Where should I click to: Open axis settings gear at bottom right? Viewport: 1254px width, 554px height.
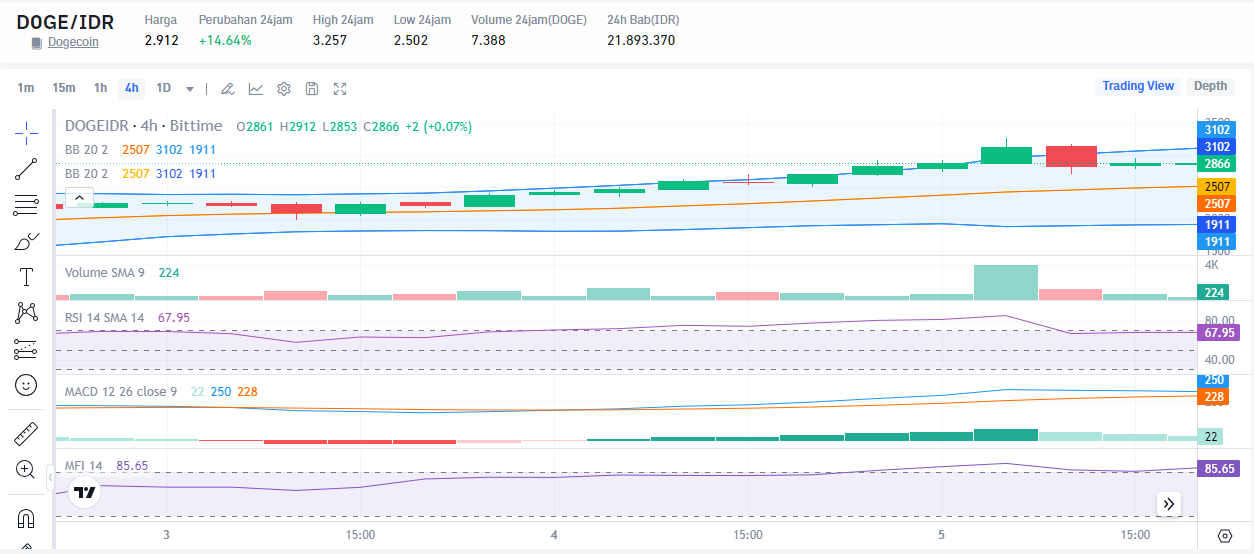point(1225,535)
